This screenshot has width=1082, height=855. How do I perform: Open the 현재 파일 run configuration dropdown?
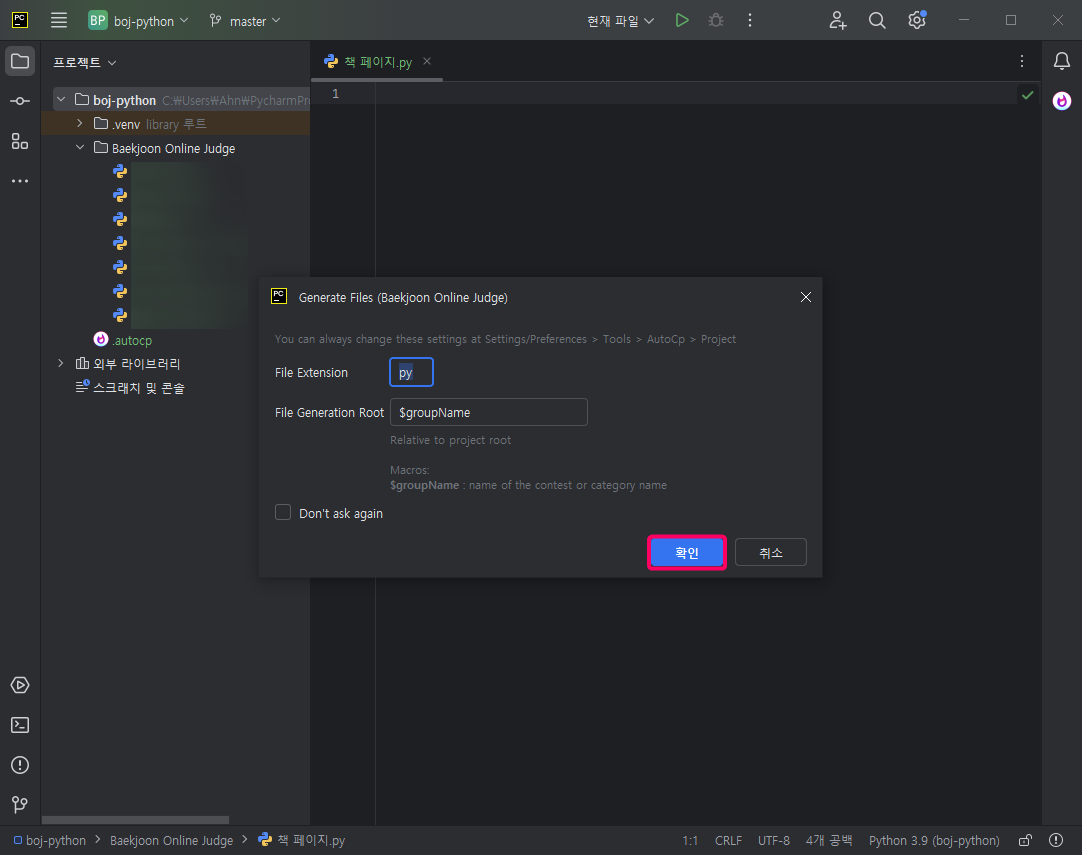[x=620, y=21]
